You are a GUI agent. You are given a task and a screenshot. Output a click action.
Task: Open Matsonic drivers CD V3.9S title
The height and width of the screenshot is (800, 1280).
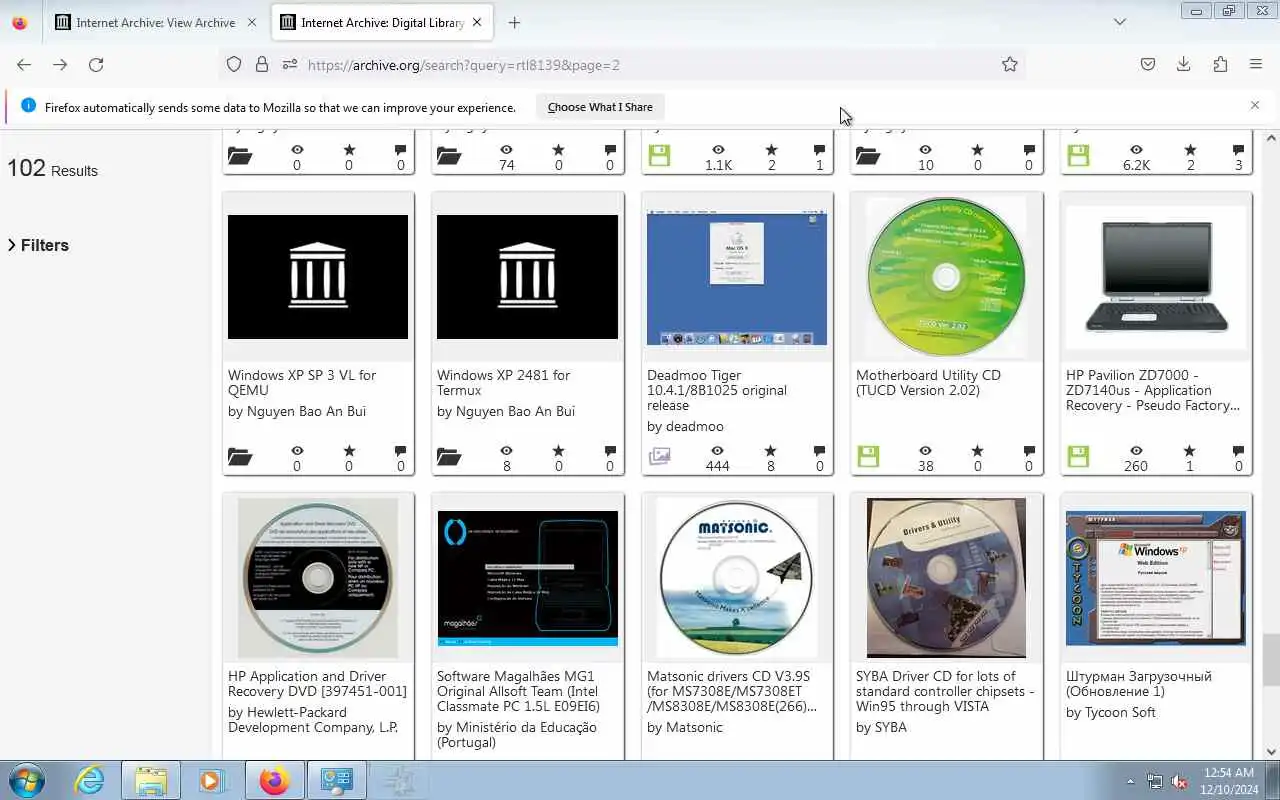(x=732, y=691)
